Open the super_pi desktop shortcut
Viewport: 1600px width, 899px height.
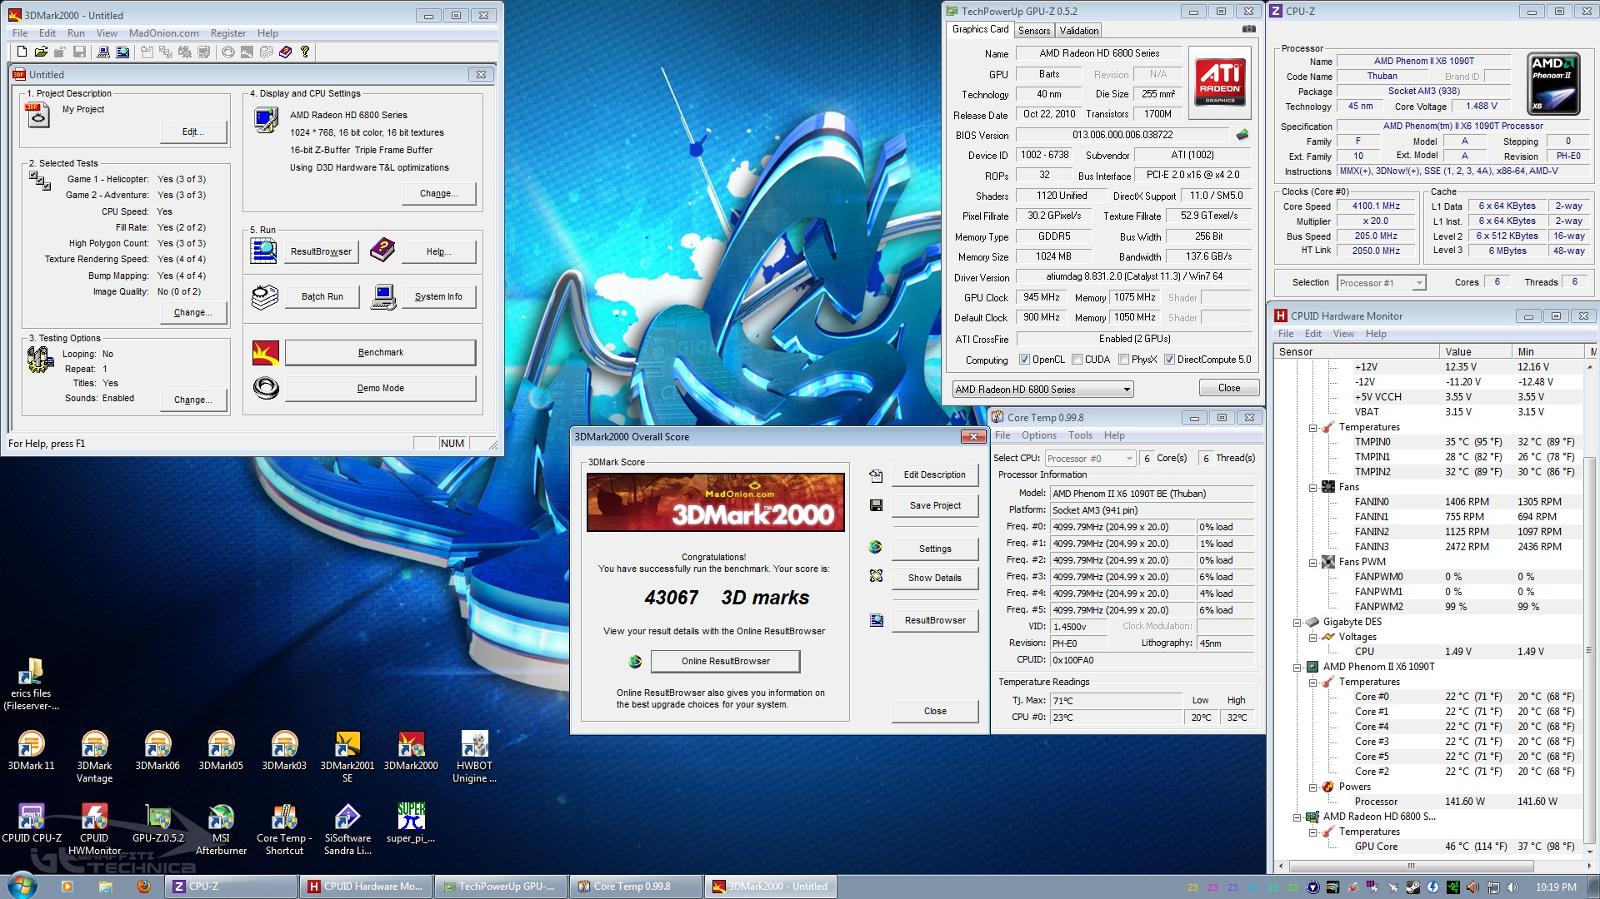411,823
